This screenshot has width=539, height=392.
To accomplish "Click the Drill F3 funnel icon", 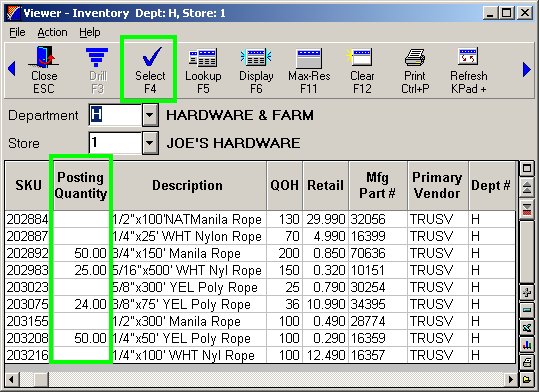I will [97, 57].
